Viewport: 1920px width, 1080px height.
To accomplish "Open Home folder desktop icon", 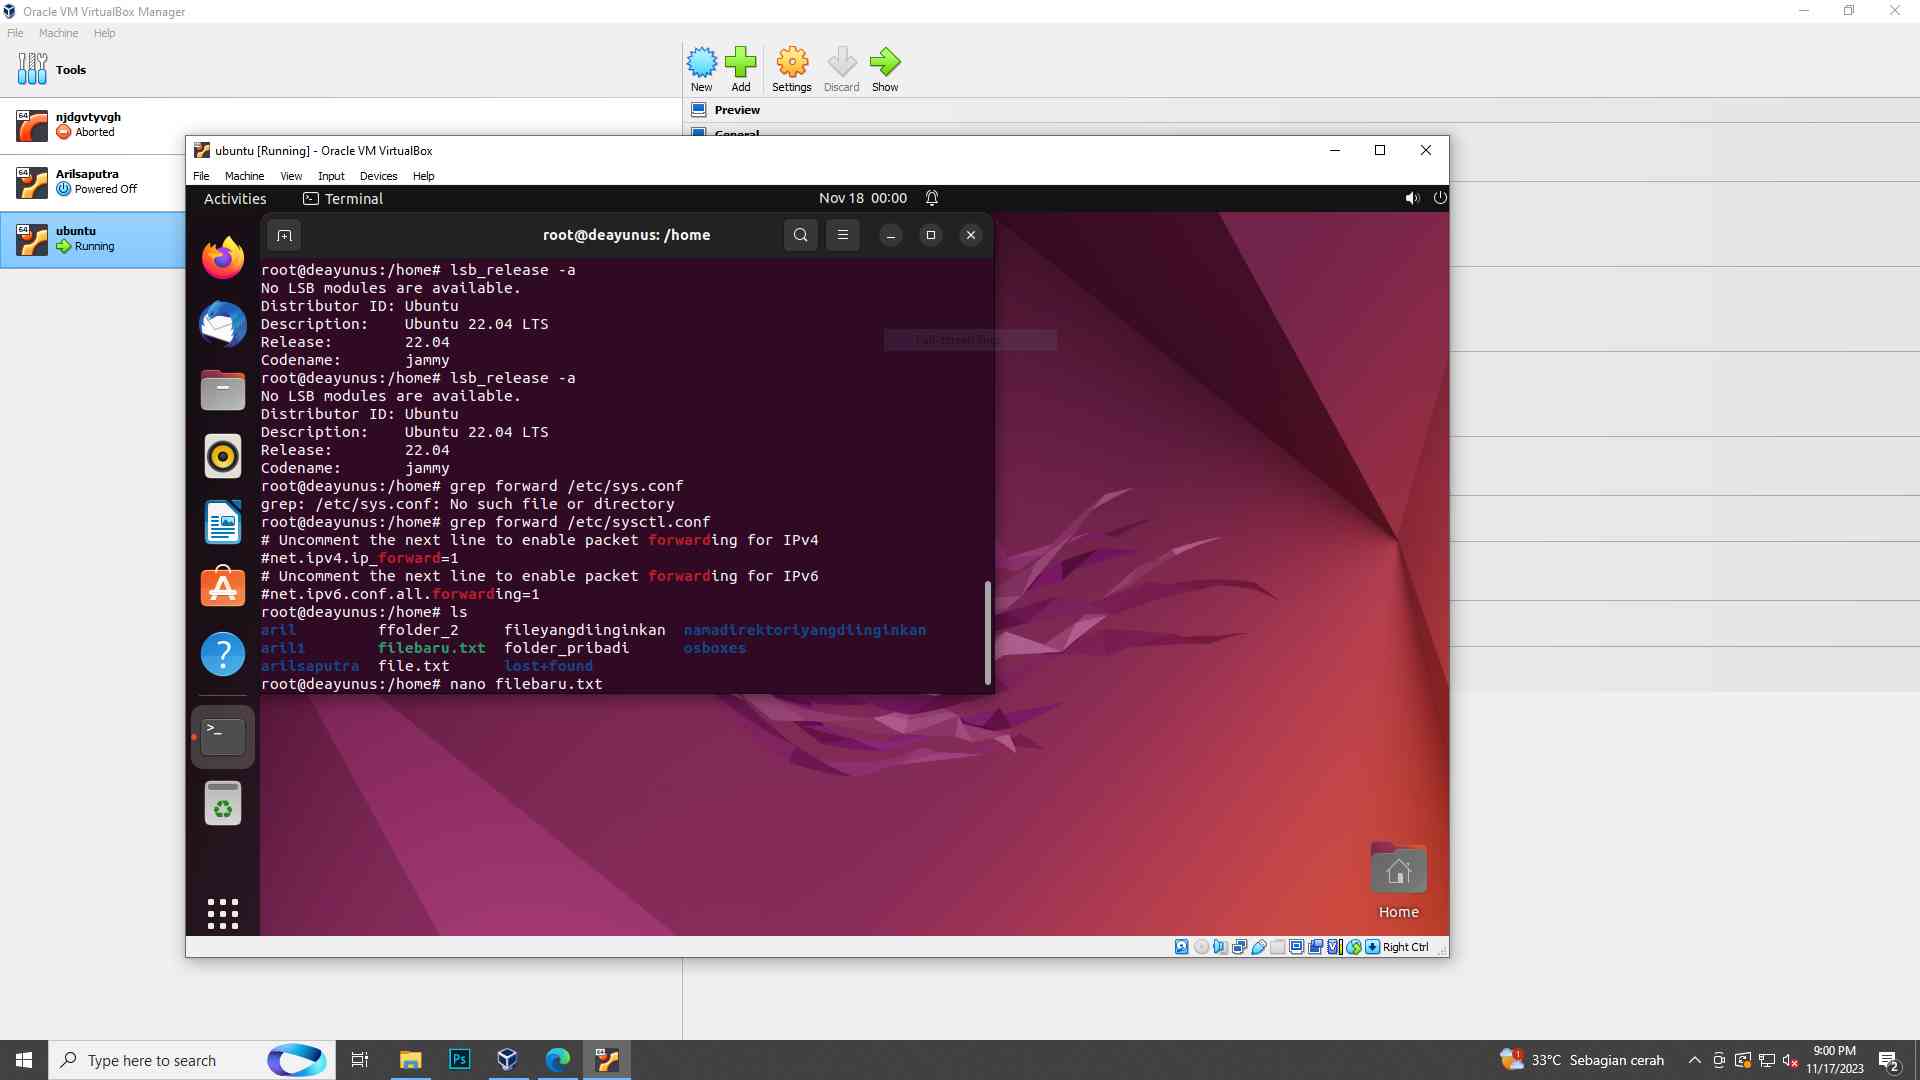I will [1399, 880].
